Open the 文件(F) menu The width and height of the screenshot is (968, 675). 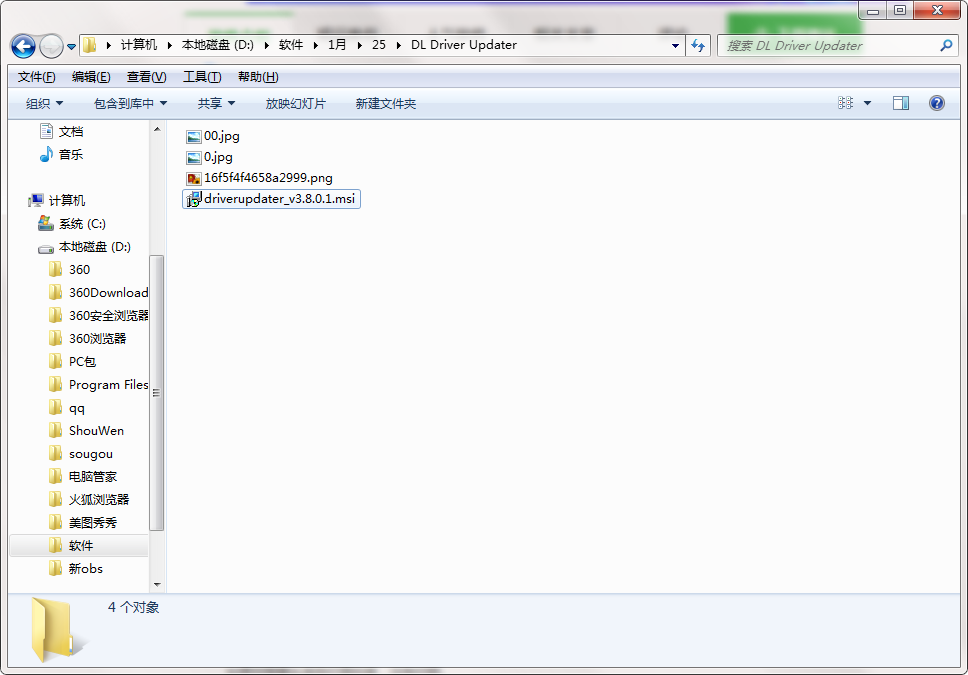click(x=36, y=77)
